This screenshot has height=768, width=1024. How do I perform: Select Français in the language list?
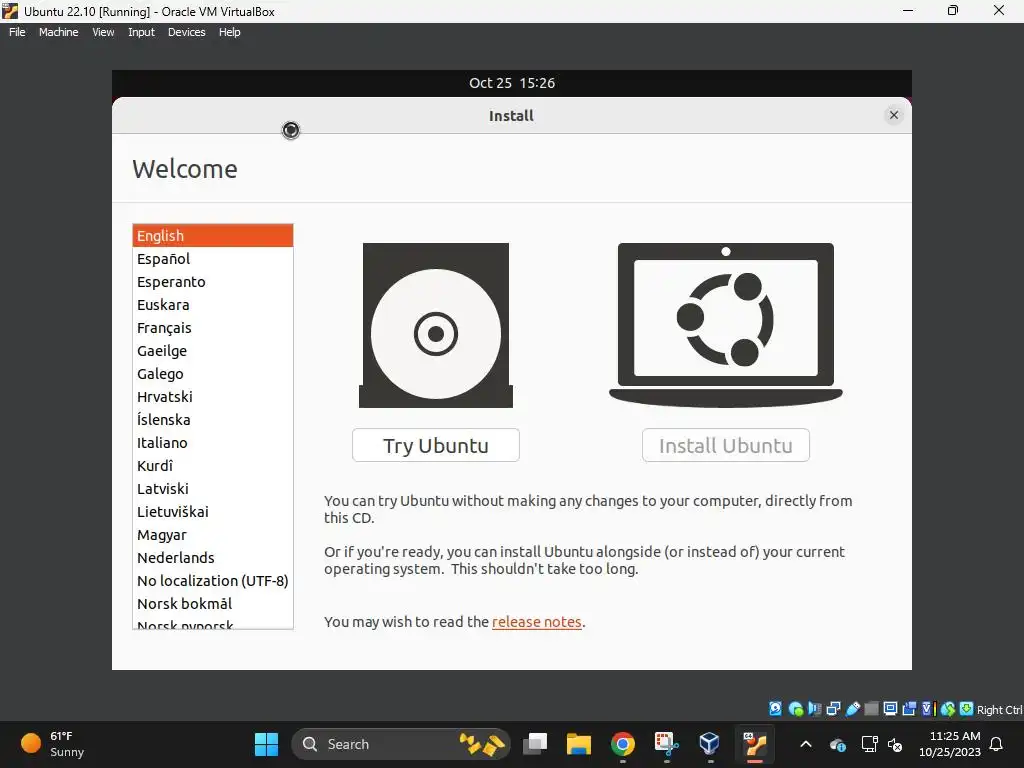coord(213,328)
